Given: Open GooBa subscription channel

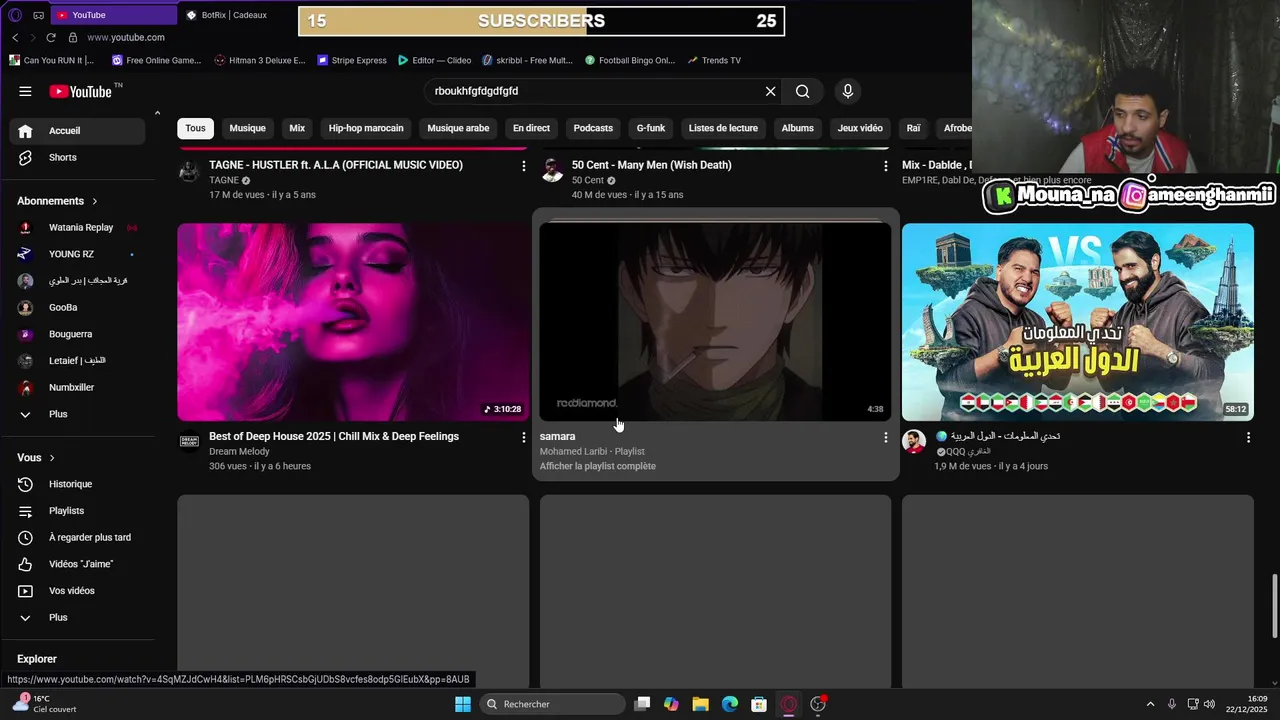Looking at the screenshot, I should (x=77, y=307).
